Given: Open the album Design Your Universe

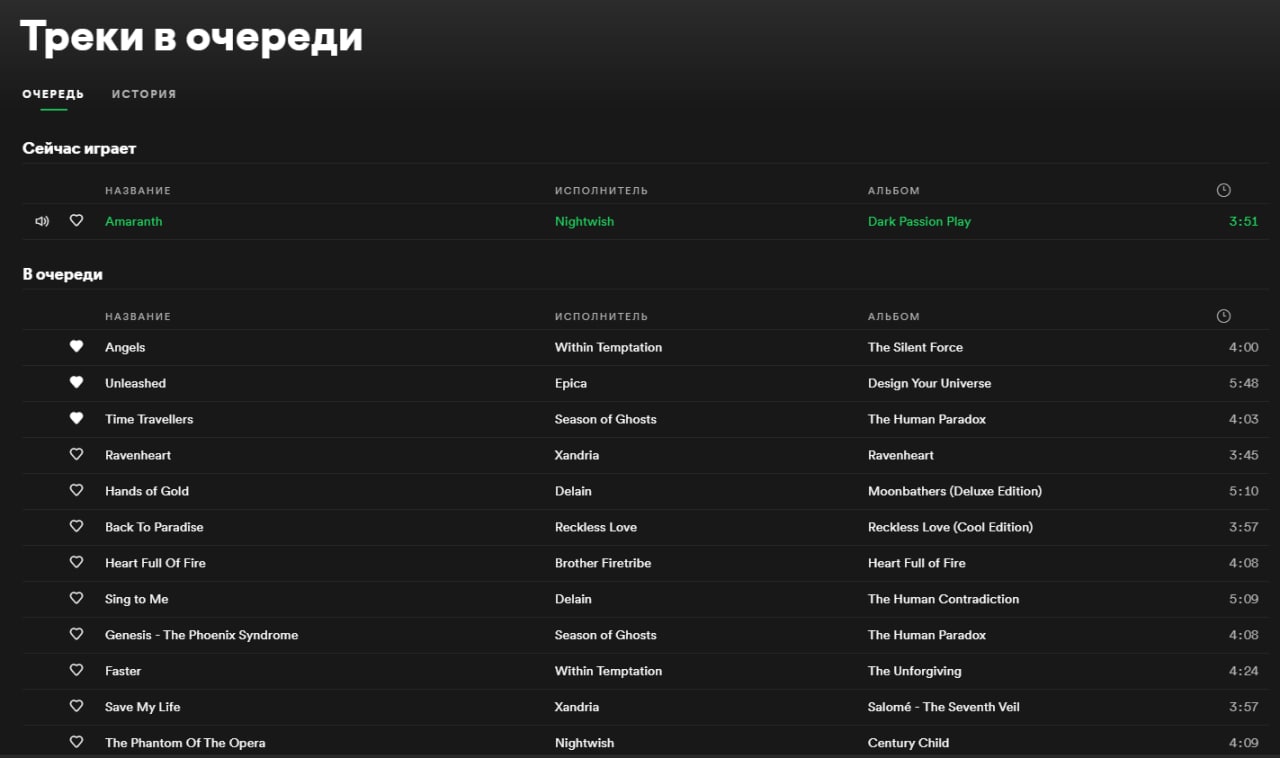Looking at the screenshot, I should [929, 384].
